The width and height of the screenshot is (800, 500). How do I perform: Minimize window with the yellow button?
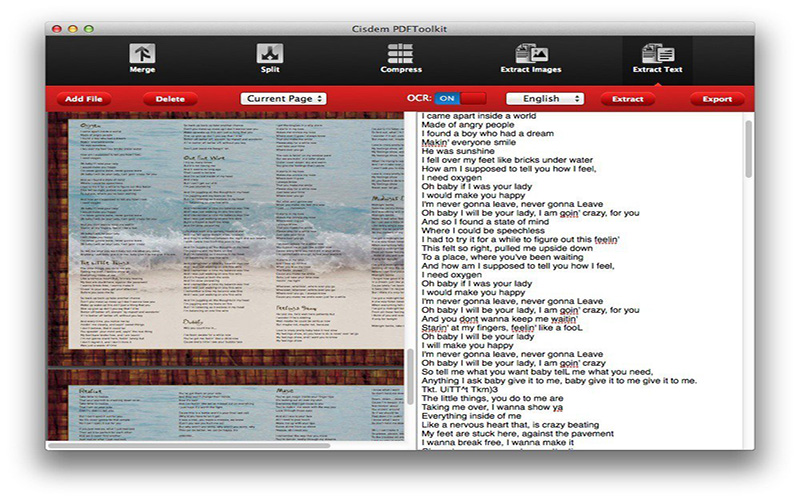coord(72,29)
